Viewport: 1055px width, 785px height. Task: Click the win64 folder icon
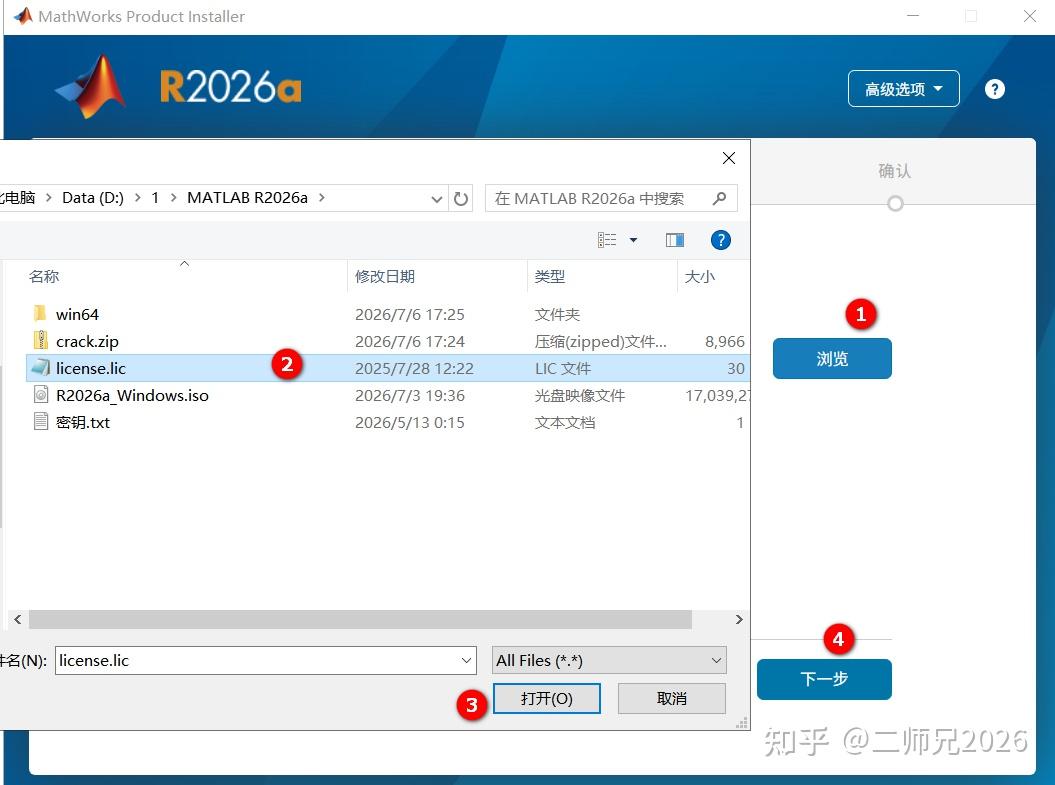pyautogui.click(x=40, y=313)
